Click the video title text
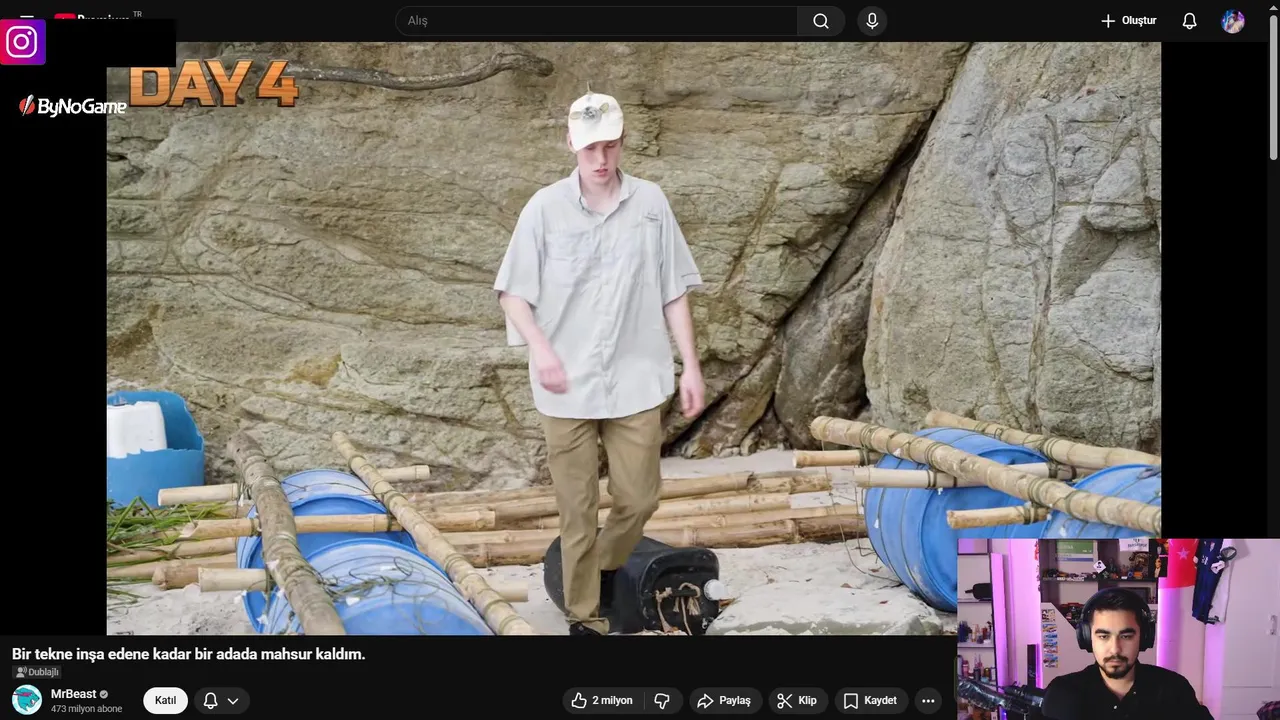This screenshot has width=1280, height=720. pyautogui.click(x=189, y=654)
